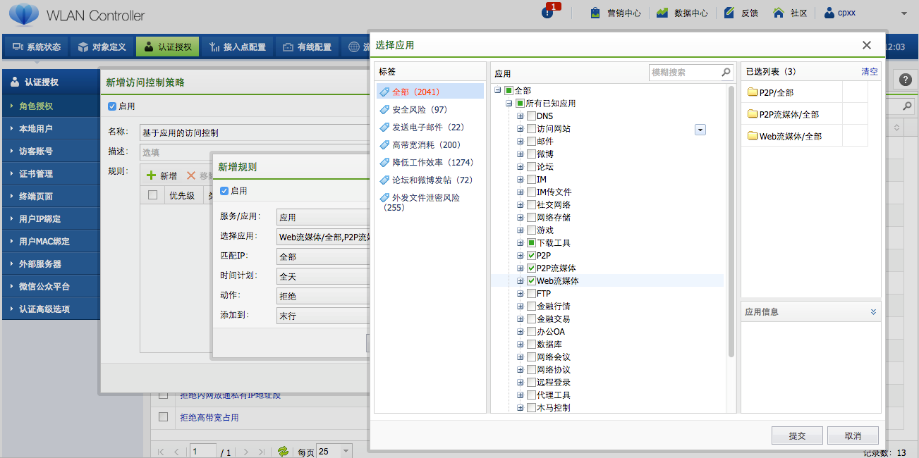
Task: Uncheck the P2P application checkbox
Action: [x=531, y=255]
